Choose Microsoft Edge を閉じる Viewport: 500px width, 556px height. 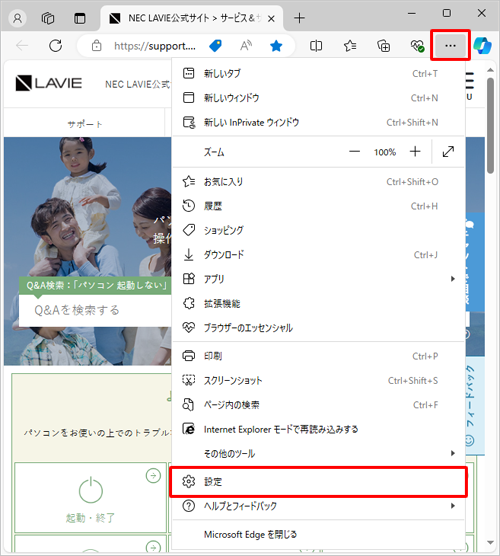pos(318,534)
